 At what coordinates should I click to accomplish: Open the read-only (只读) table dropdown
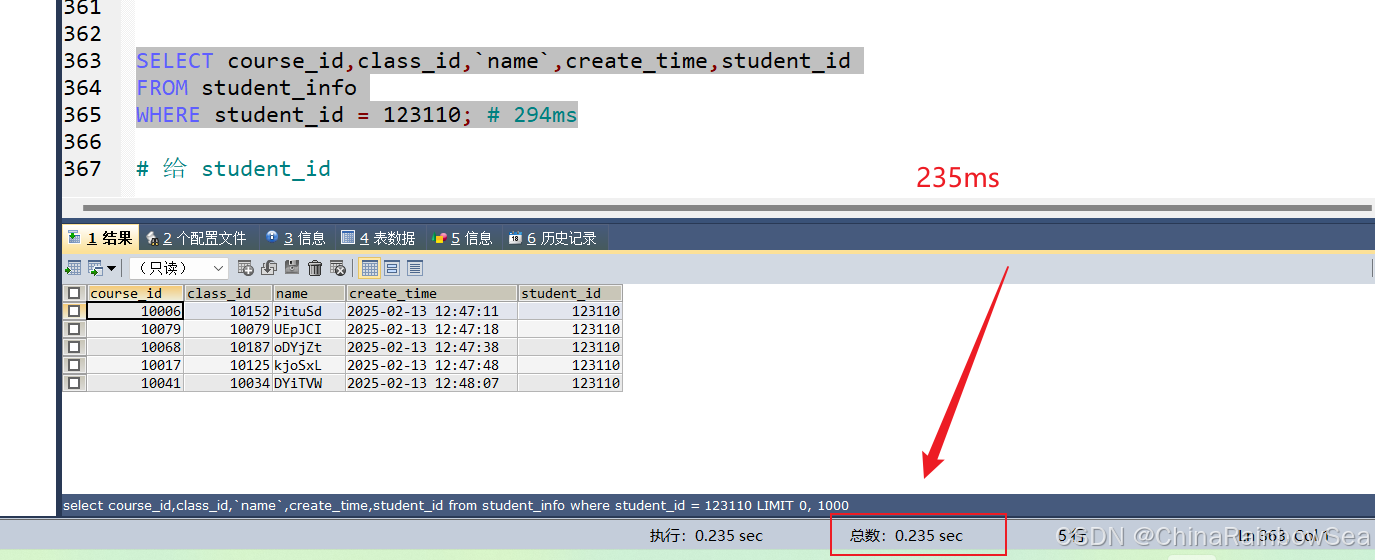click(179, 268)
